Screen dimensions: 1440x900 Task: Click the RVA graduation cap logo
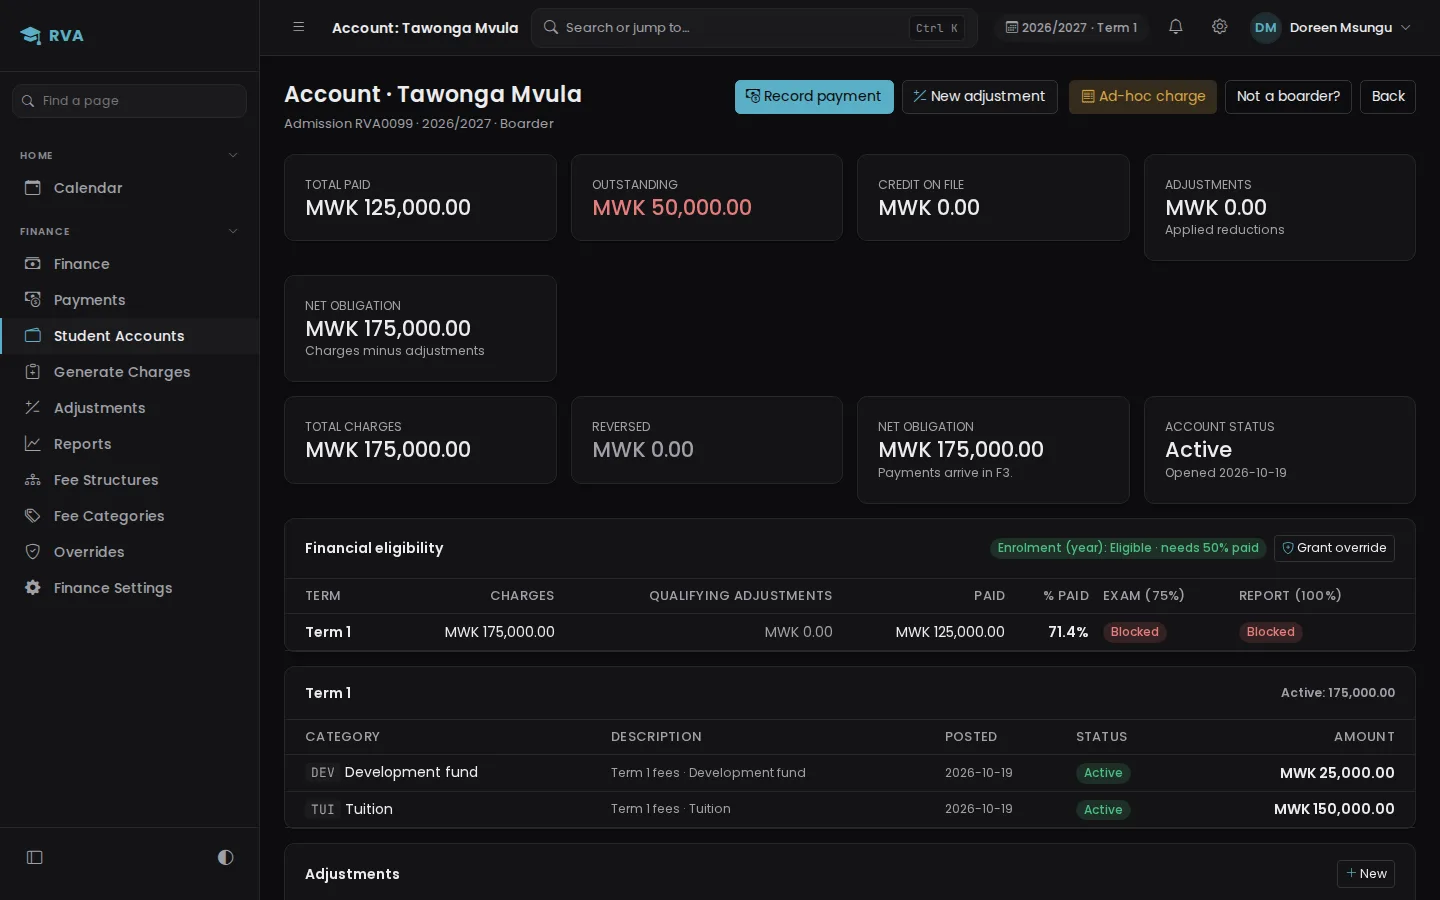(30, 36)
